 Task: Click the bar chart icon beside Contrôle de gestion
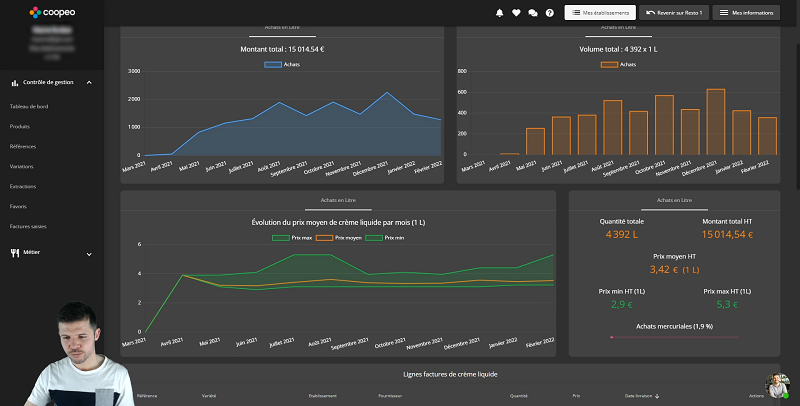pos(15,83)
